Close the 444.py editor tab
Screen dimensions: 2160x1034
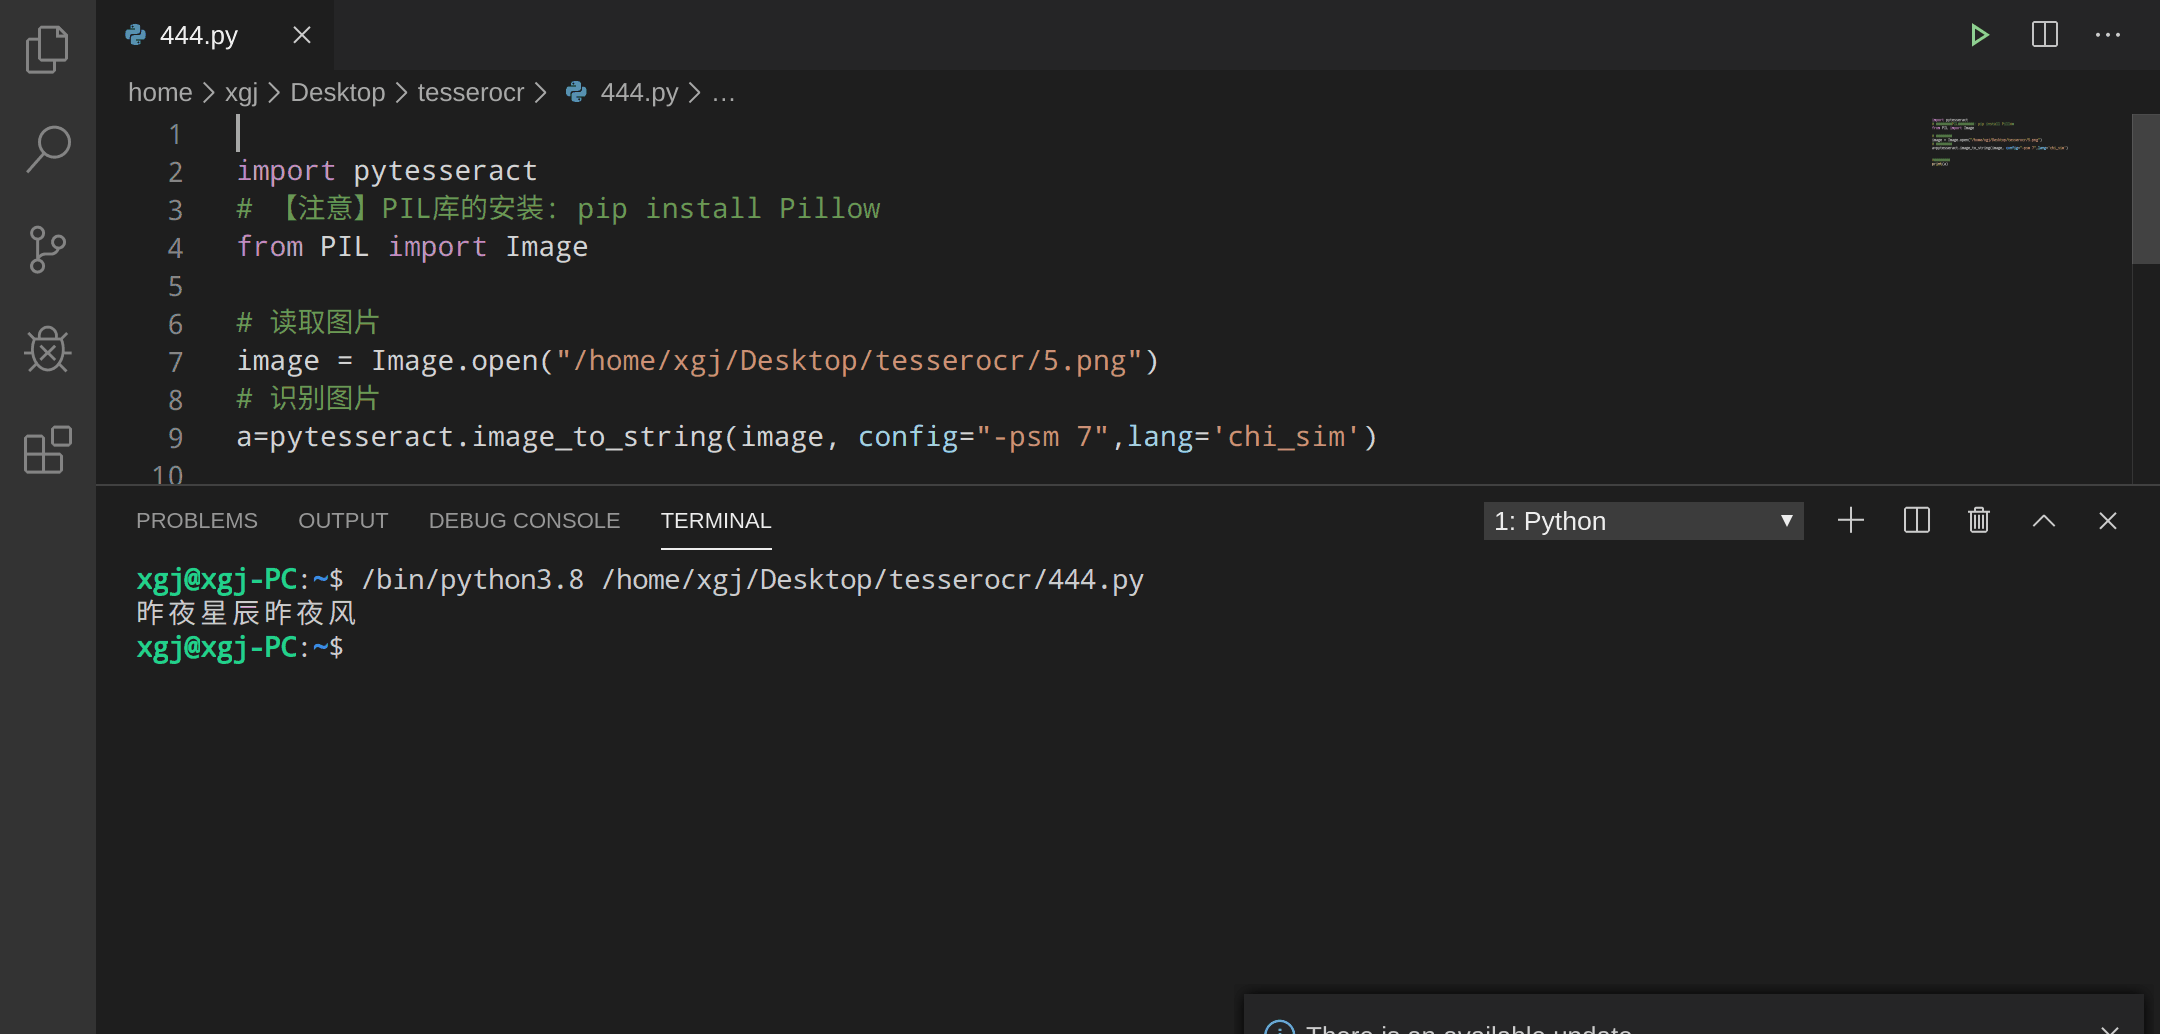click(302, 35)
